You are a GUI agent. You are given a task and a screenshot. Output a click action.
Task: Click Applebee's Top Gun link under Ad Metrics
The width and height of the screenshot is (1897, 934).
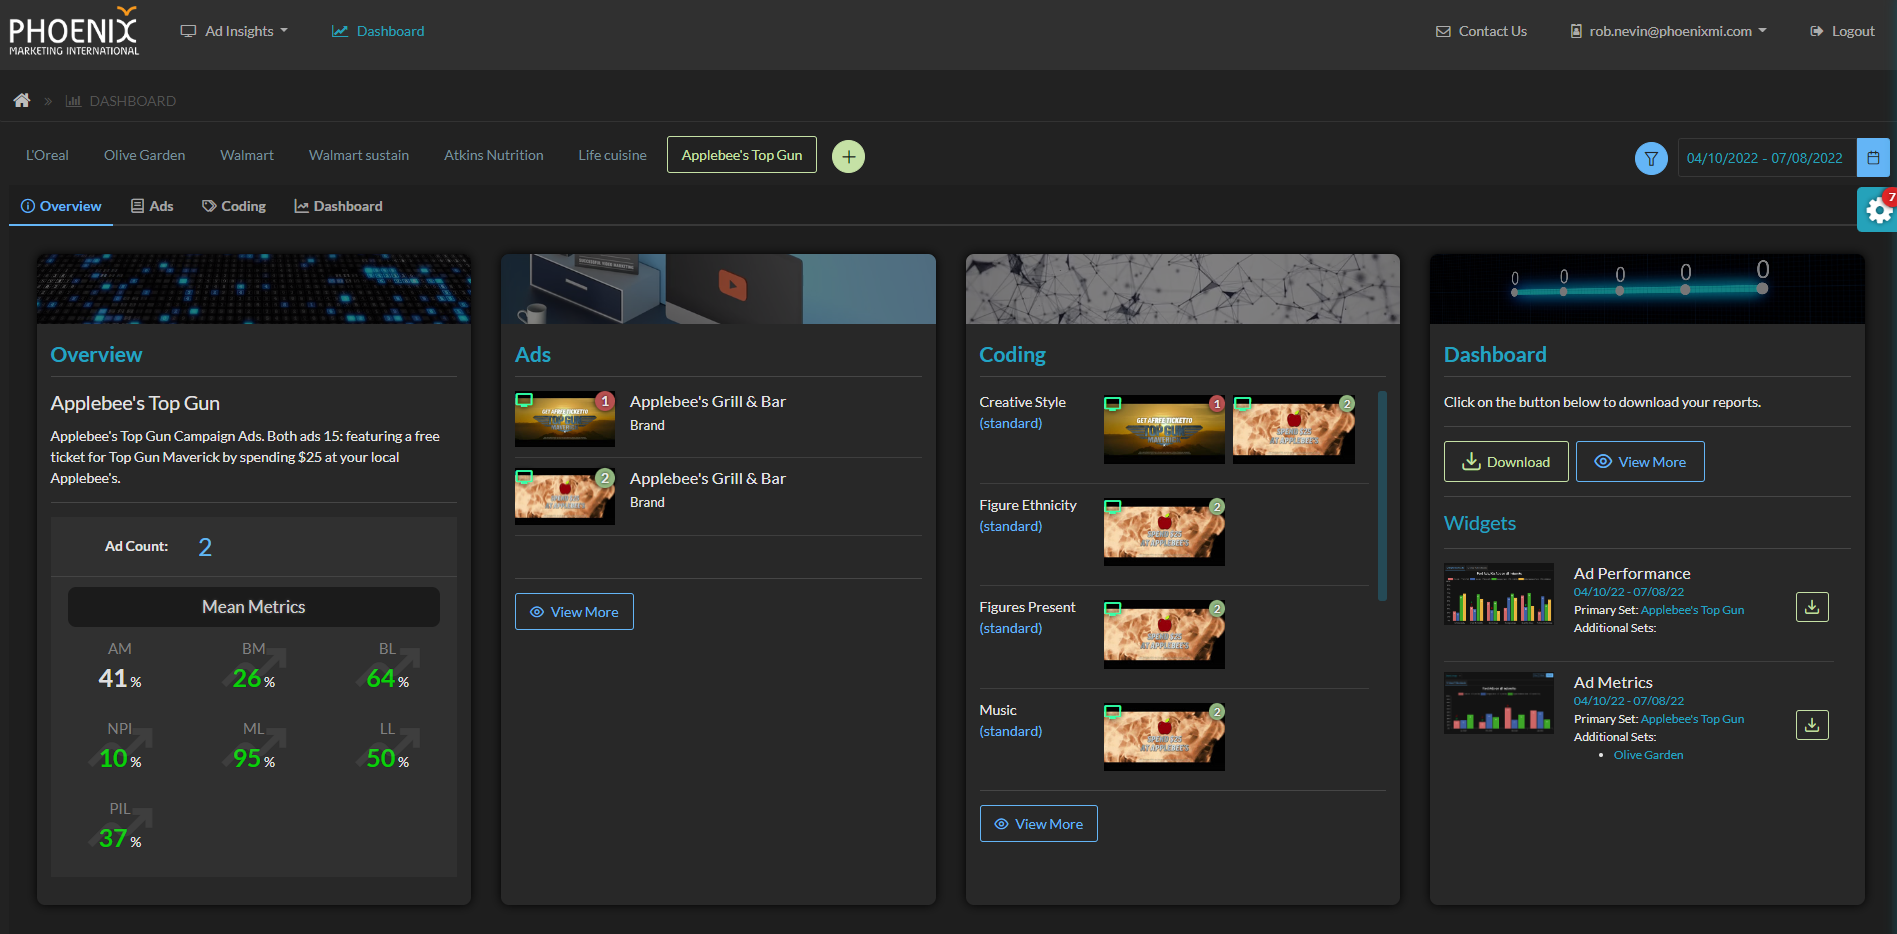click(1692, 719)
